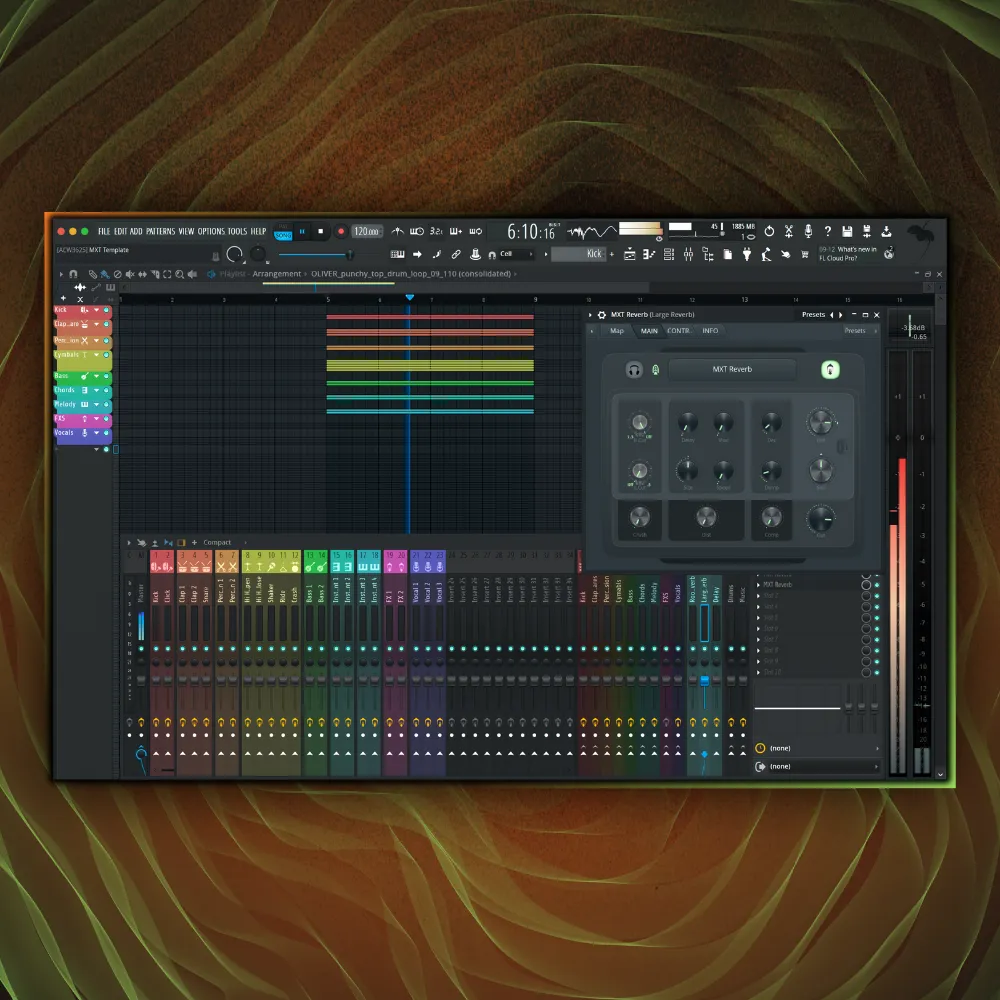The image size is (1000, 1000).
Task: Toggle the green enable button in MXT Reverb
Action: (829, 370)
